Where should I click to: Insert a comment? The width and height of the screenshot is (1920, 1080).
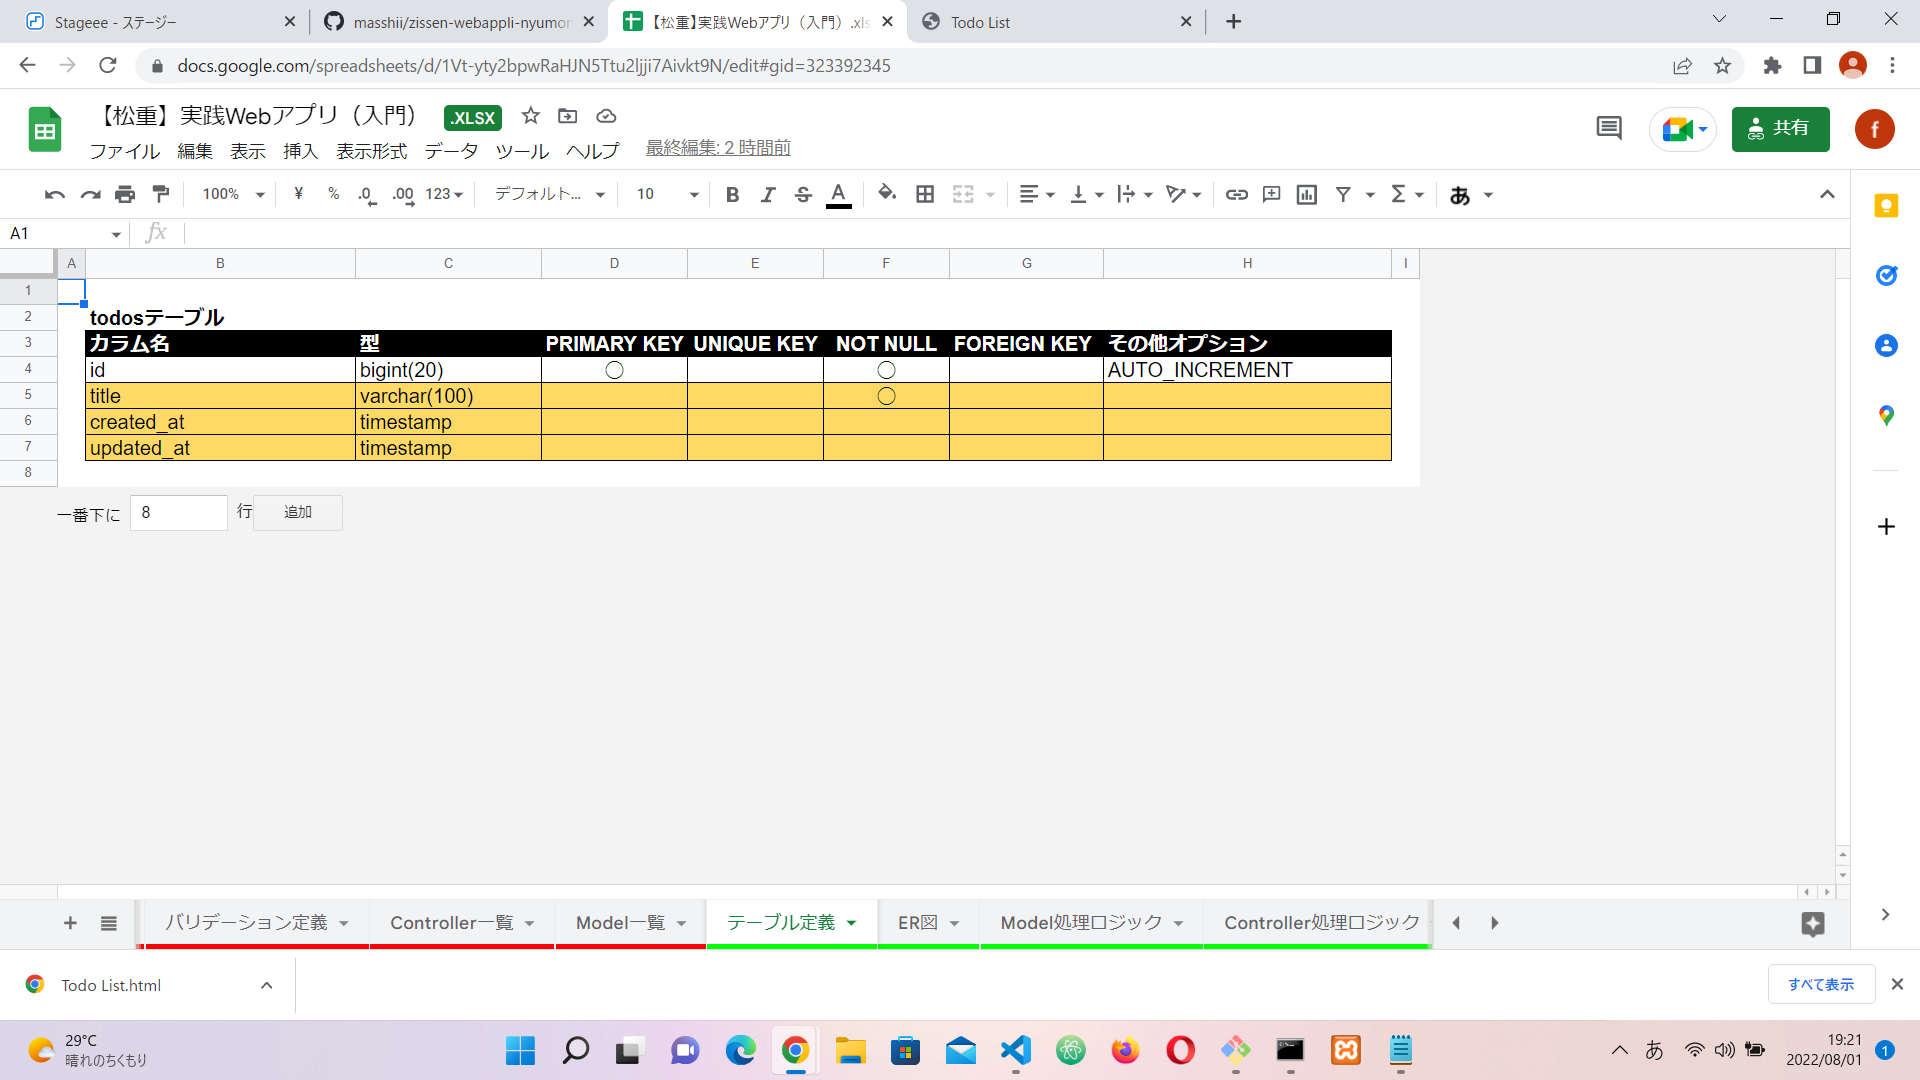pos(1271,194)
